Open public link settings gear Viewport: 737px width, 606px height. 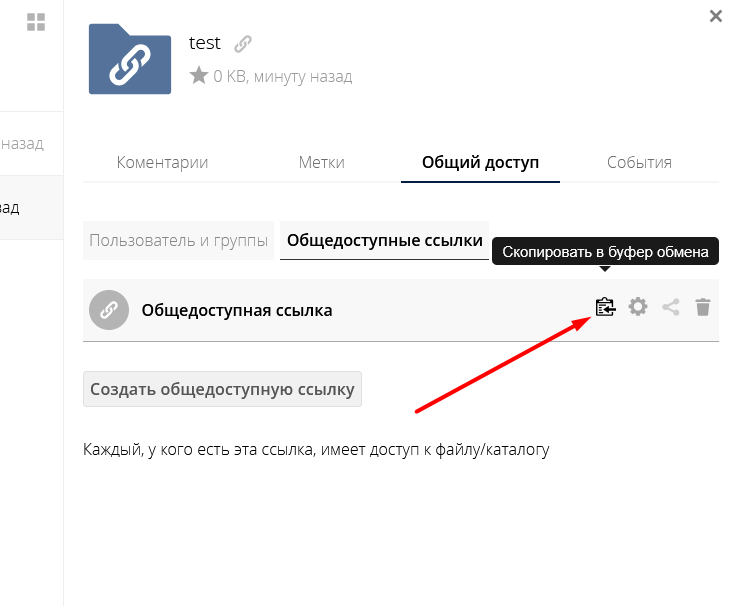pos(638,307)
